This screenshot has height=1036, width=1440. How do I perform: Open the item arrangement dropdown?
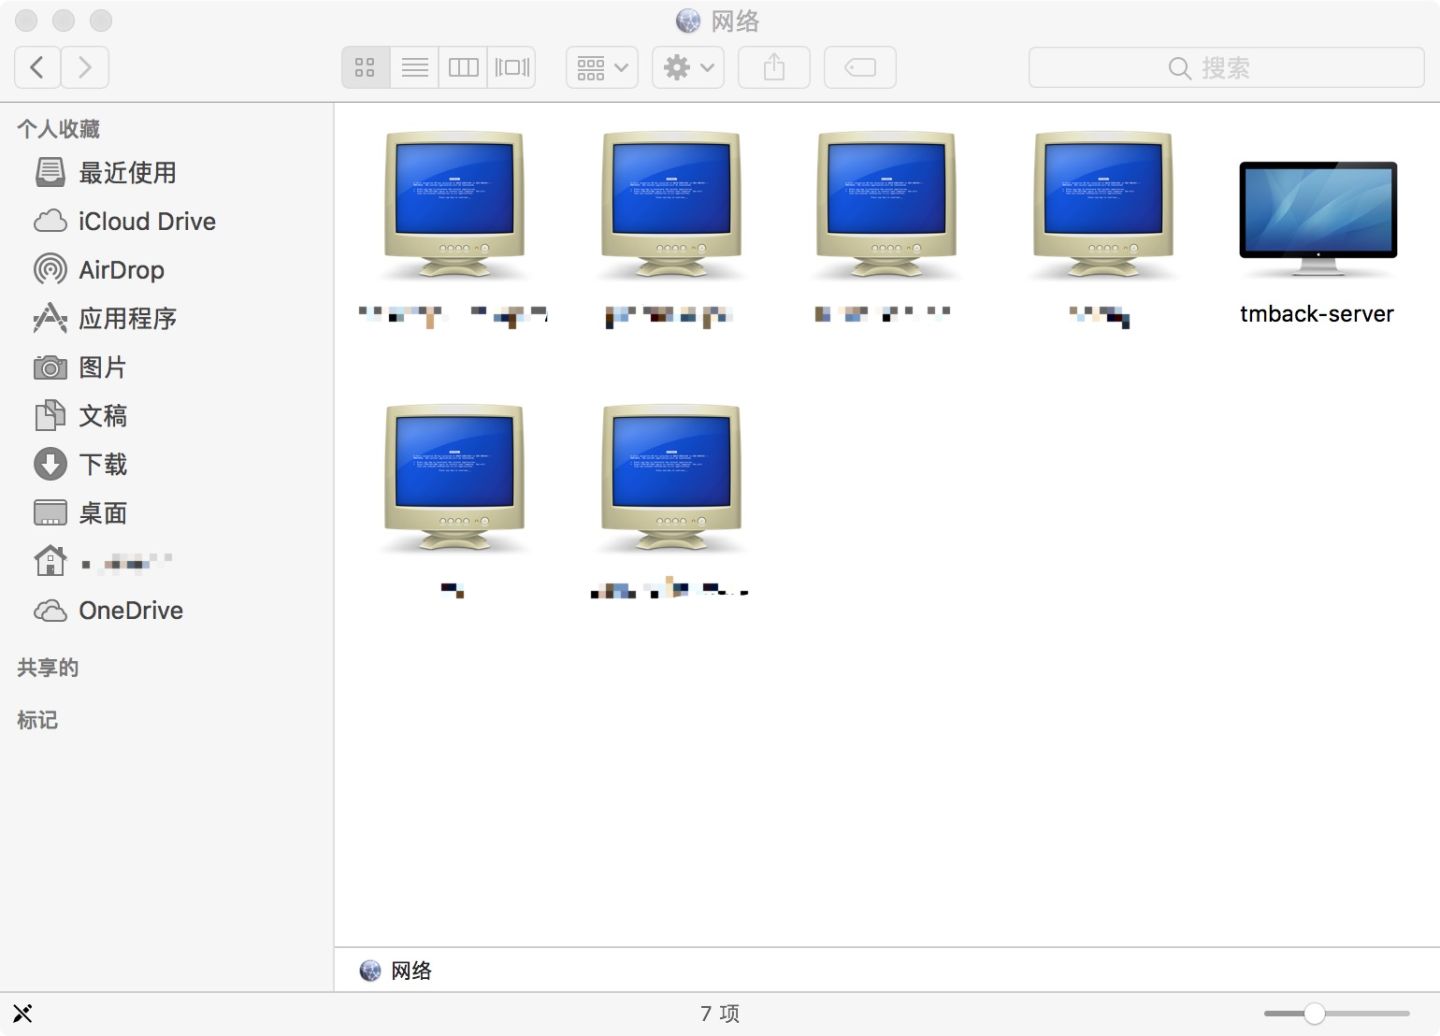[602, 67]
